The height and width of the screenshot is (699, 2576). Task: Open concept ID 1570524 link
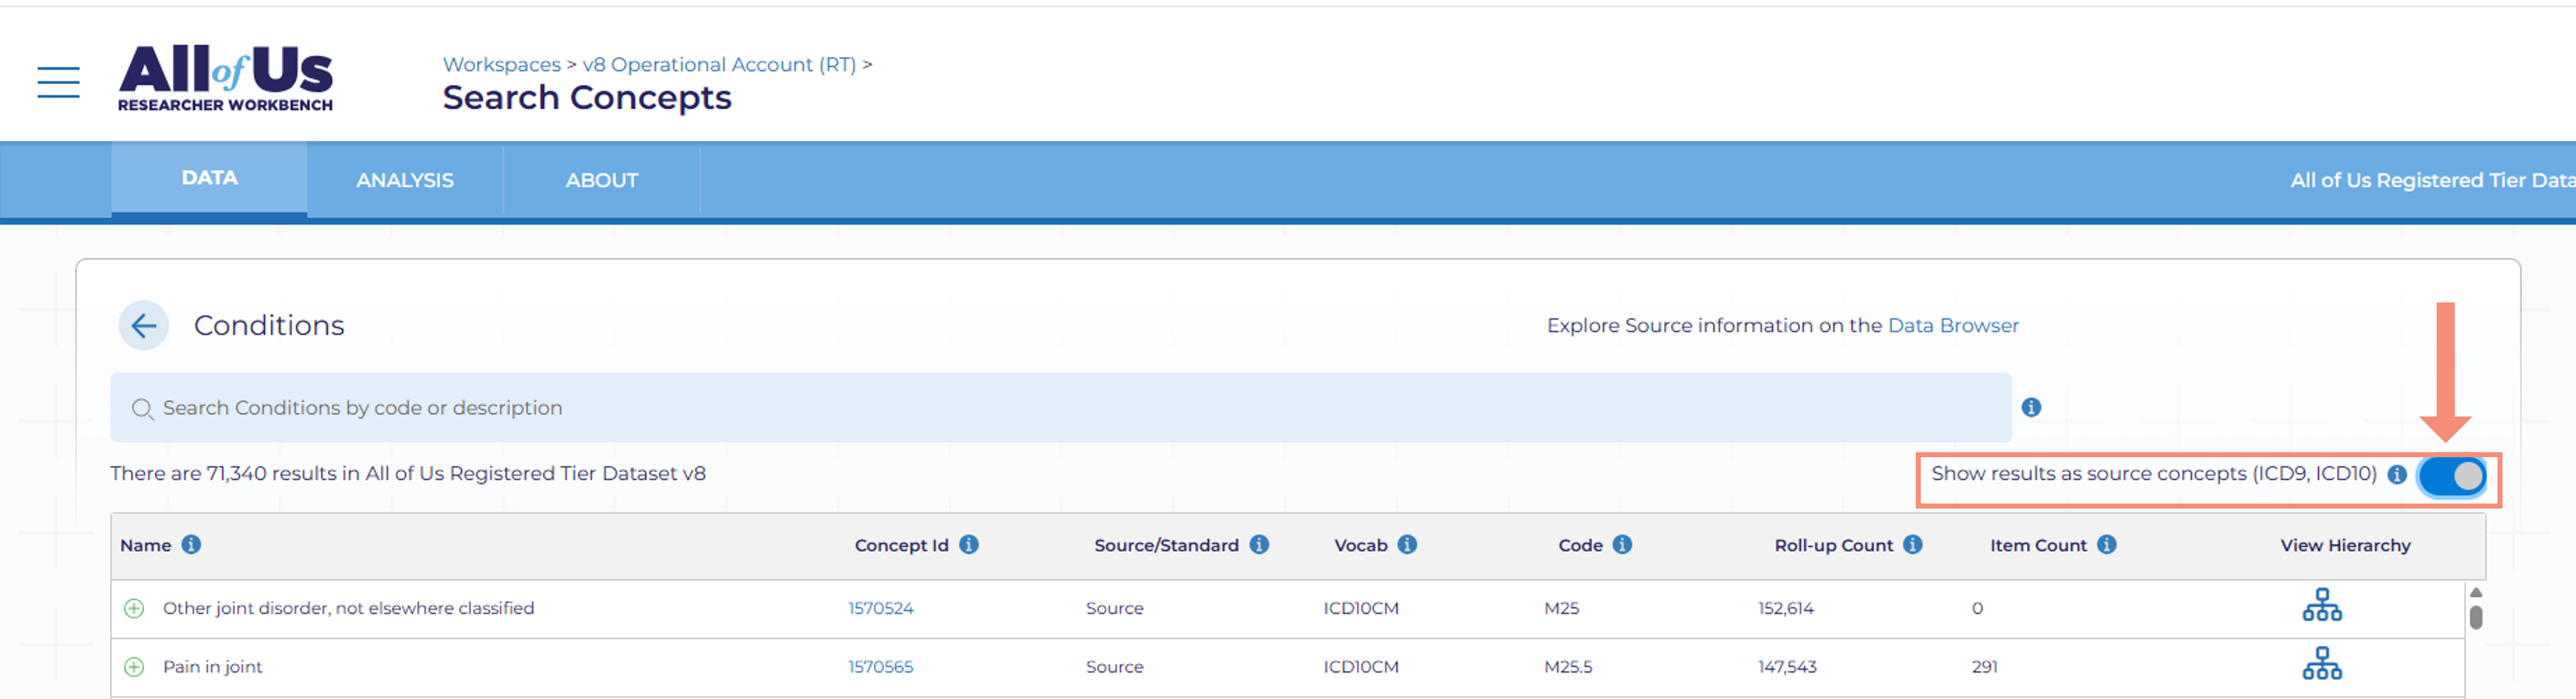[x=880, y=608]
